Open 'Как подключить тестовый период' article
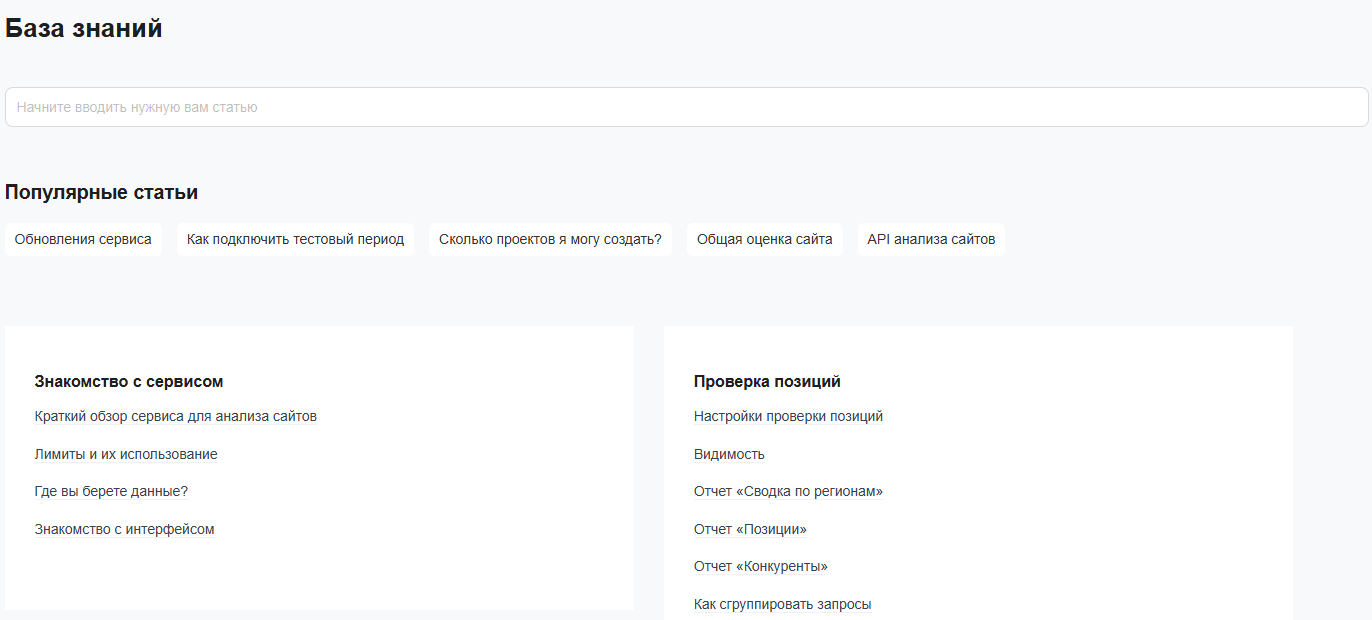The height and width of the screenshot is (620, 1372). coord(295,240)
